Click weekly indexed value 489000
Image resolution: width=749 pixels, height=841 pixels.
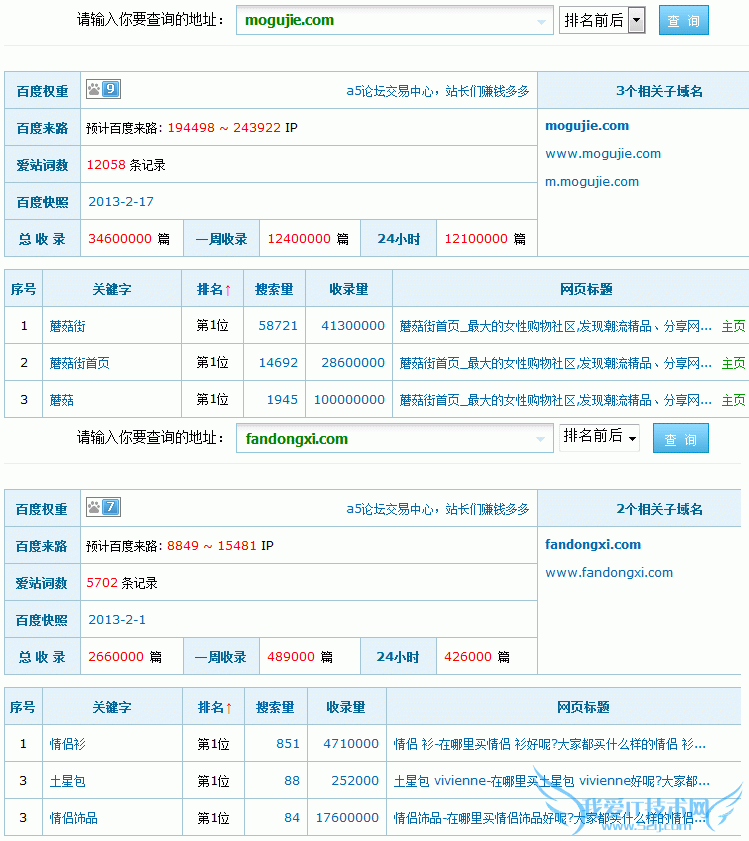pos(291,656)
